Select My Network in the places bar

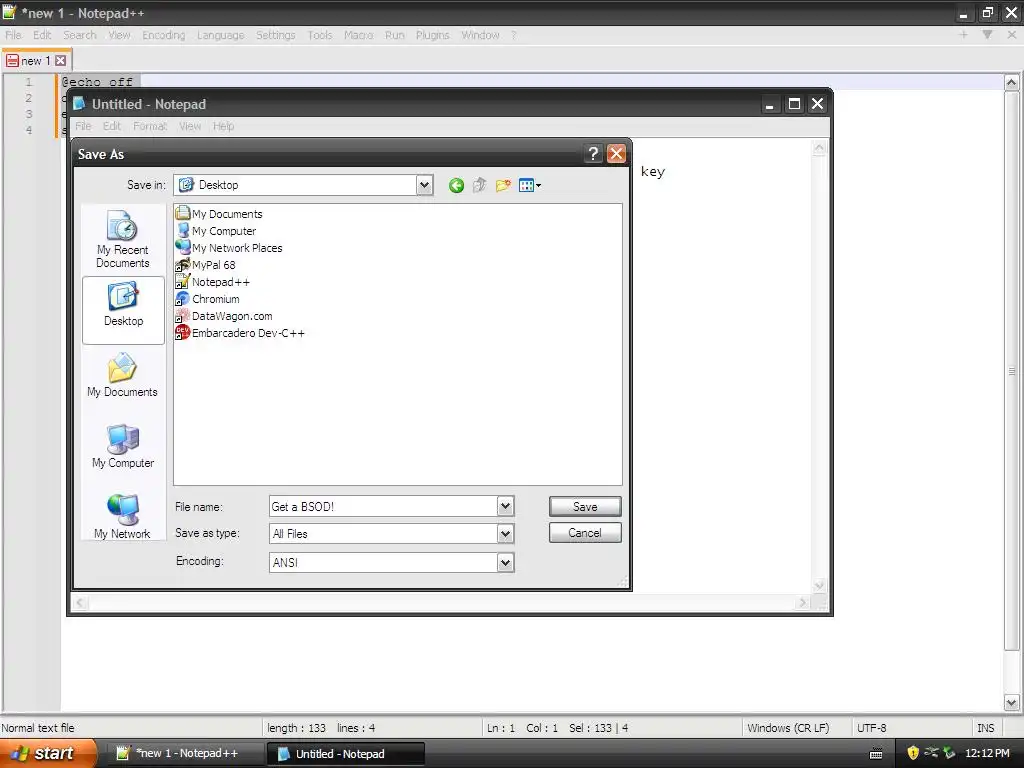123,517
